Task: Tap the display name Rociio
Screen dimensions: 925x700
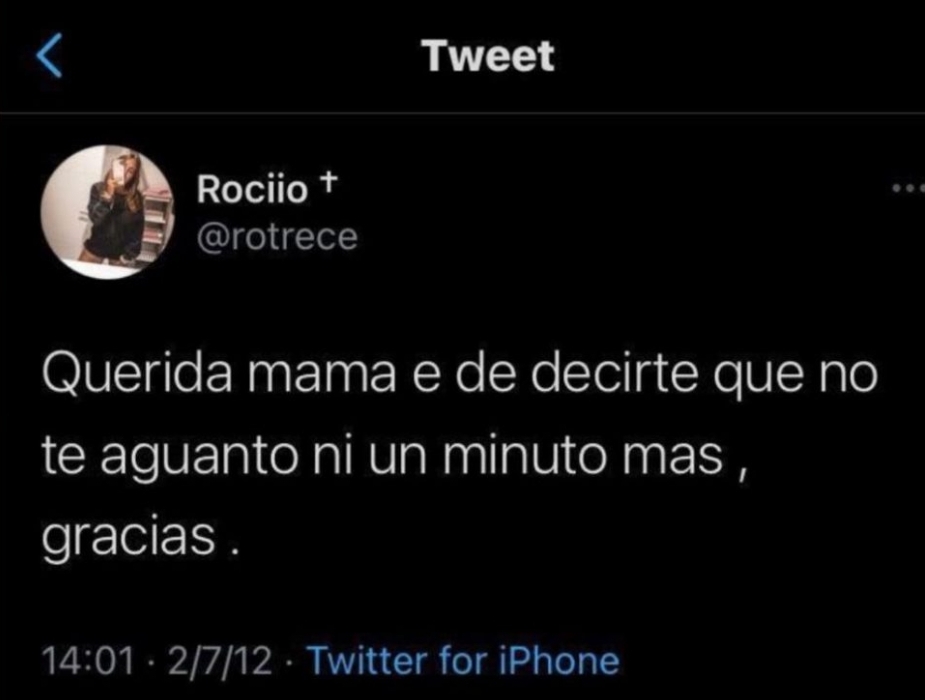Action: (252, 189)
